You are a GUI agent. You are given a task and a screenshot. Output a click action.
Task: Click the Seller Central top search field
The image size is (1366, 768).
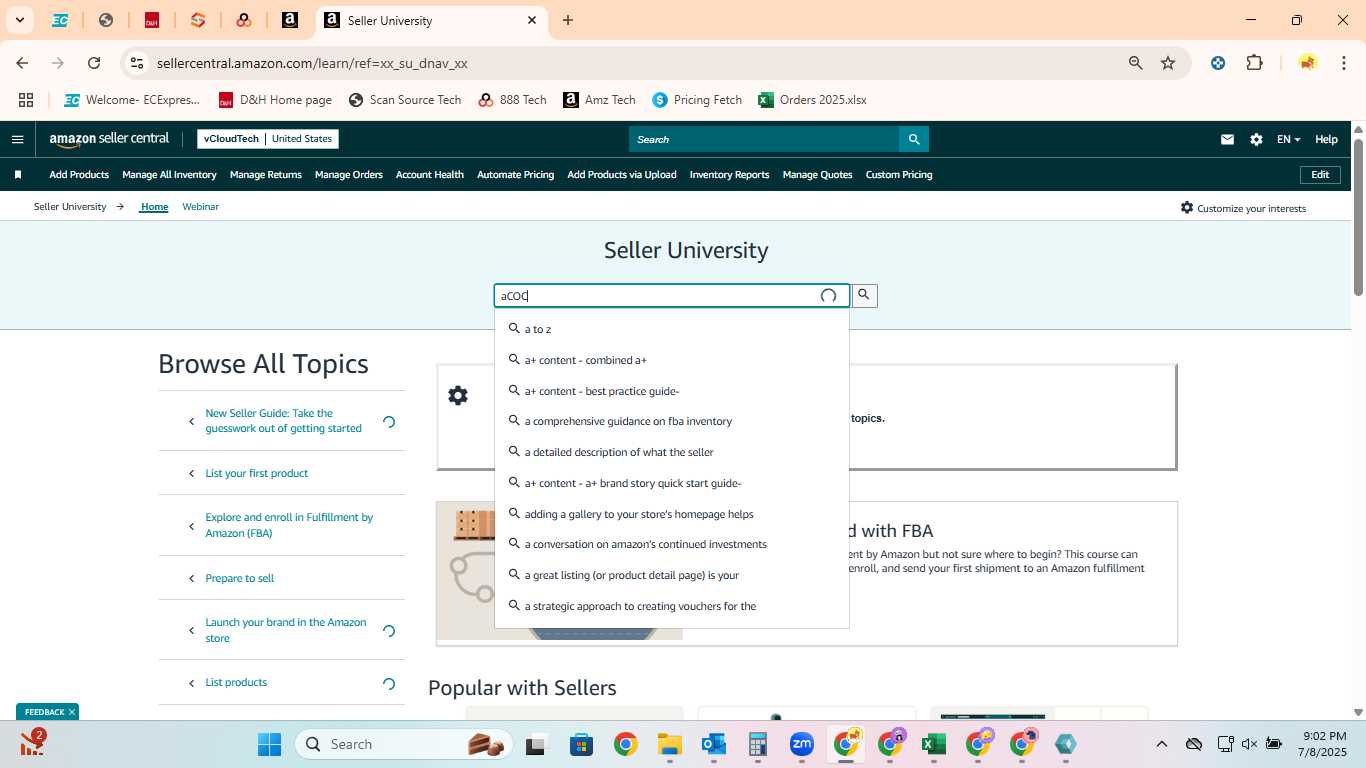pyautogui.click(x=764, y=139)
